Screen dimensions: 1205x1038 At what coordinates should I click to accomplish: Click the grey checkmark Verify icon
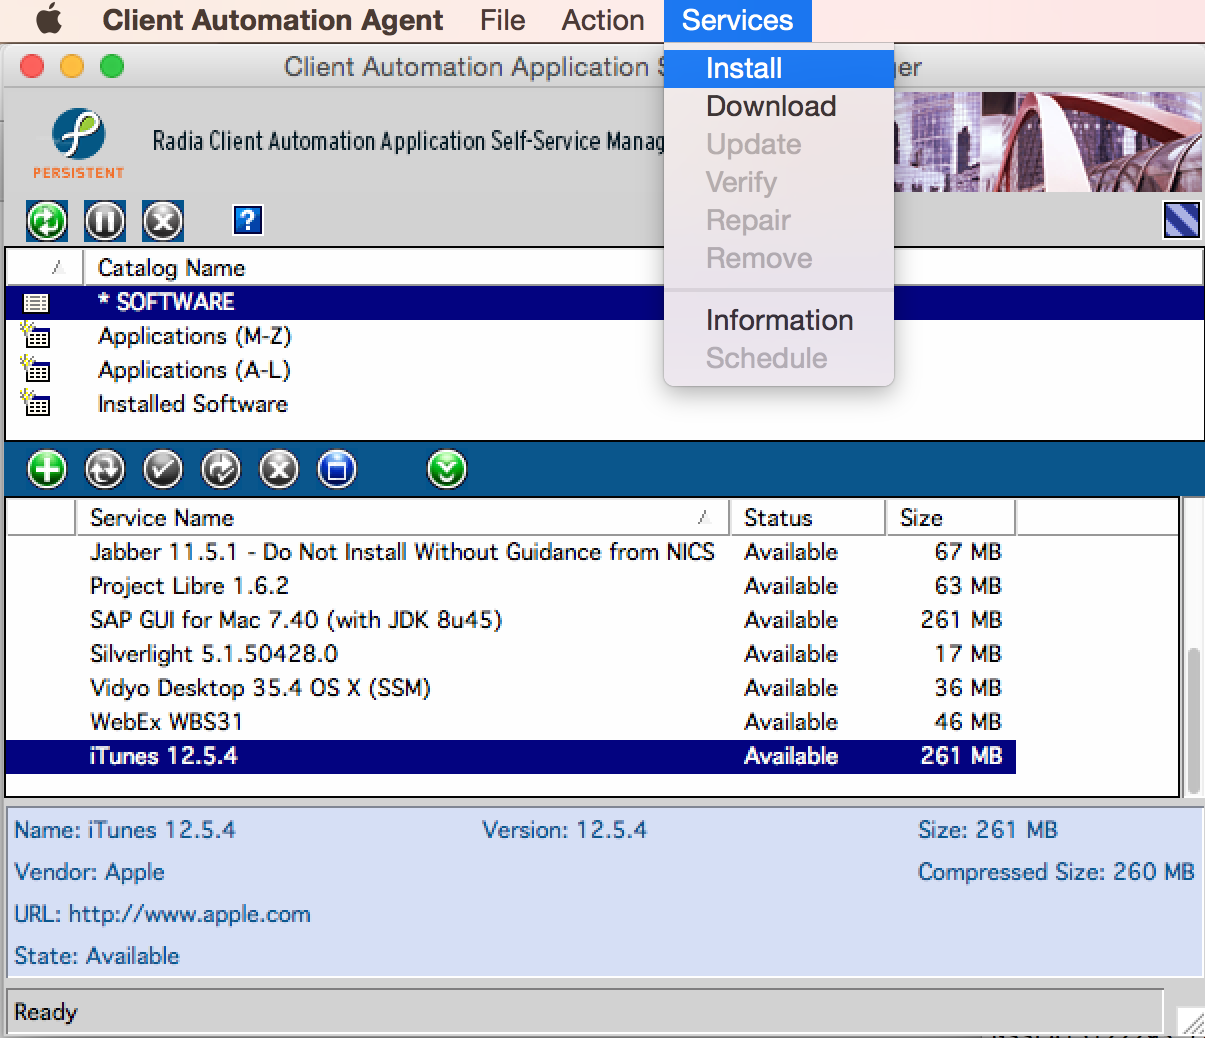pyautogui.click(x=163, y=469)
